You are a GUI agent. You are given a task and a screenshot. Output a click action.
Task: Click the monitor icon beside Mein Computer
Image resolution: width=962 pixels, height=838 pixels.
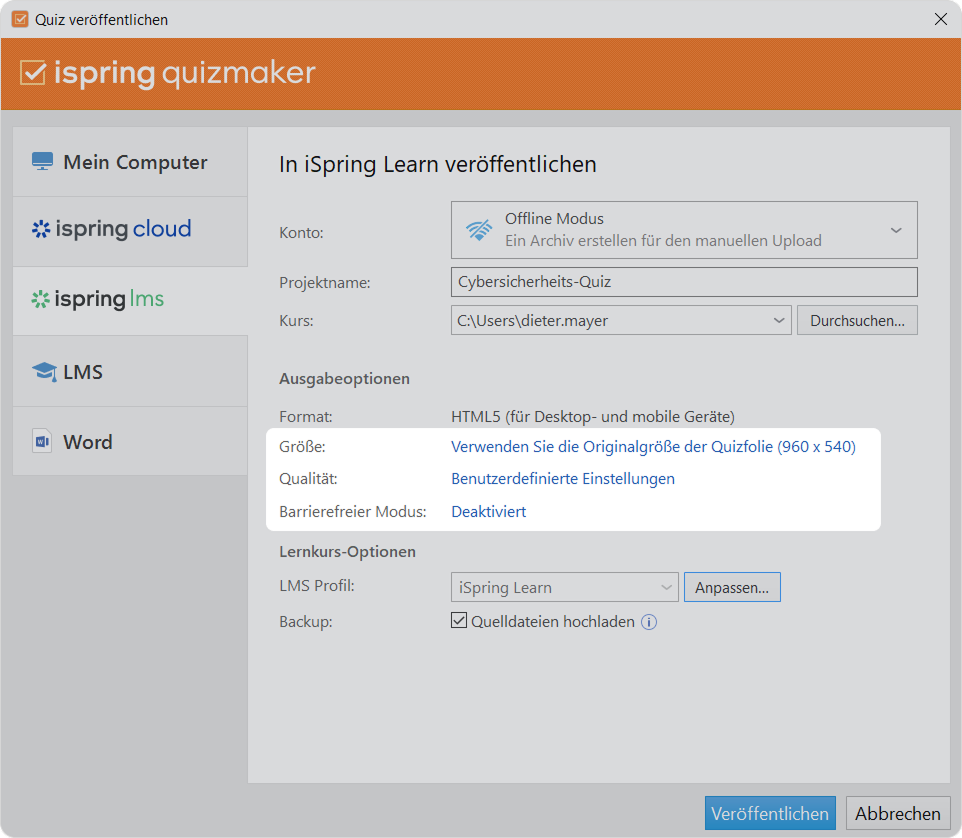click(x=42, y=162)
